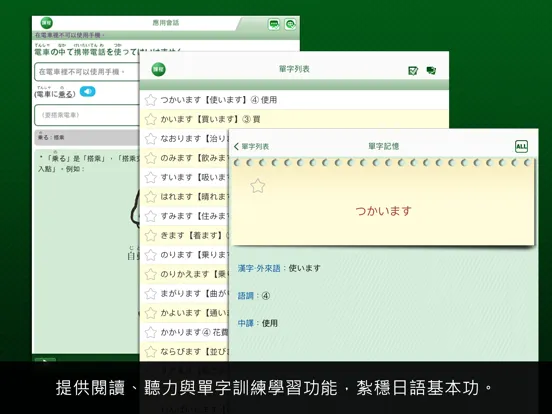552x414 pixels.
Task: Select かよいます word entry
Action: tap(184, 313)
